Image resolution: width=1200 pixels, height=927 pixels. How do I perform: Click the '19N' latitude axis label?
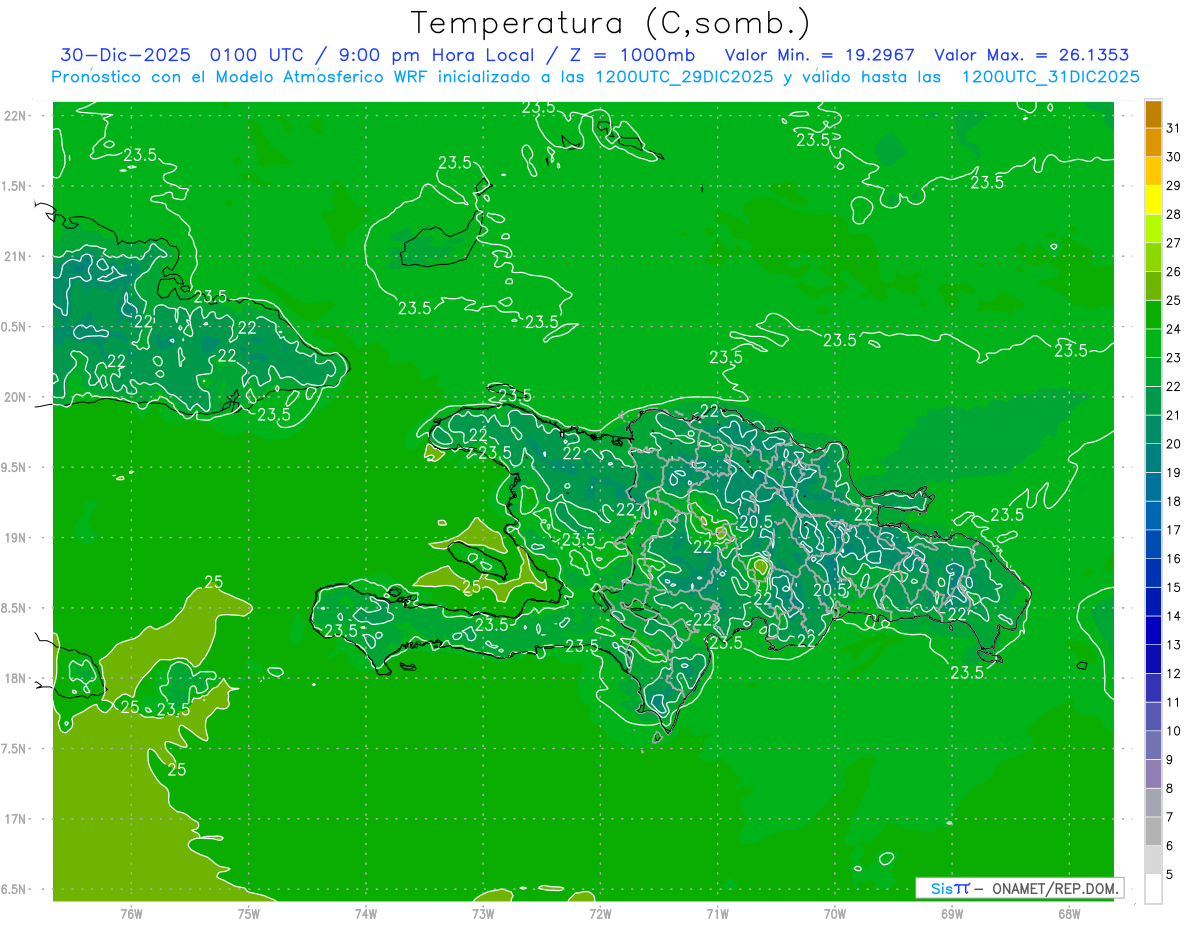(x=17, y=538)
